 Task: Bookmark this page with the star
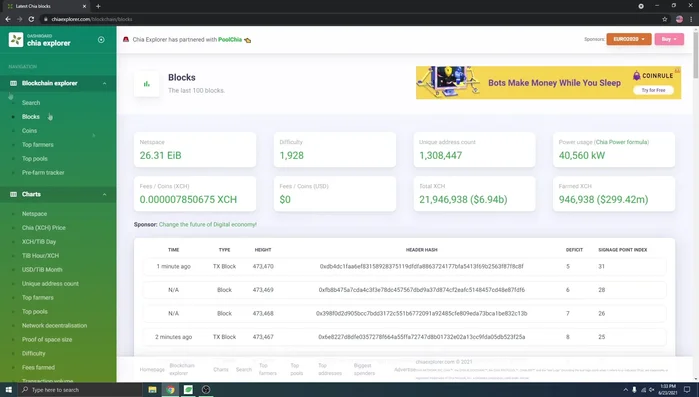click(664, 19)
